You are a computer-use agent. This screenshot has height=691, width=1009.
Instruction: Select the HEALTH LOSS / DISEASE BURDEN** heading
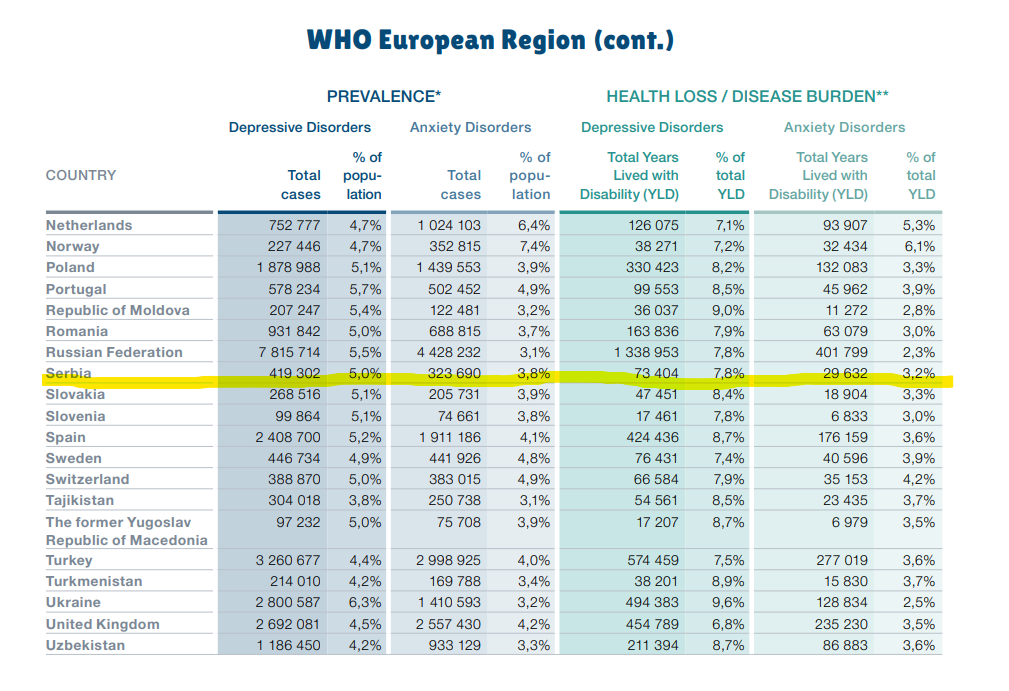[747, 97]
